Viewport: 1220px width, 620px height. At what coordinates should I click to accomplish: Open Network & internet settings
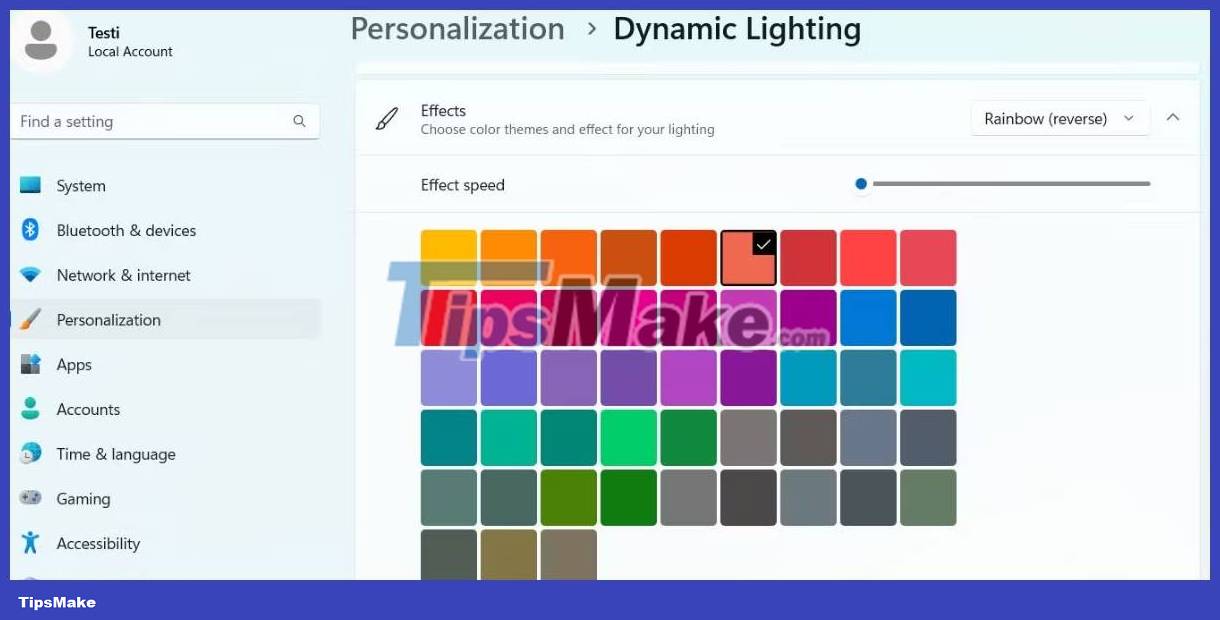[x=30, y=275]
